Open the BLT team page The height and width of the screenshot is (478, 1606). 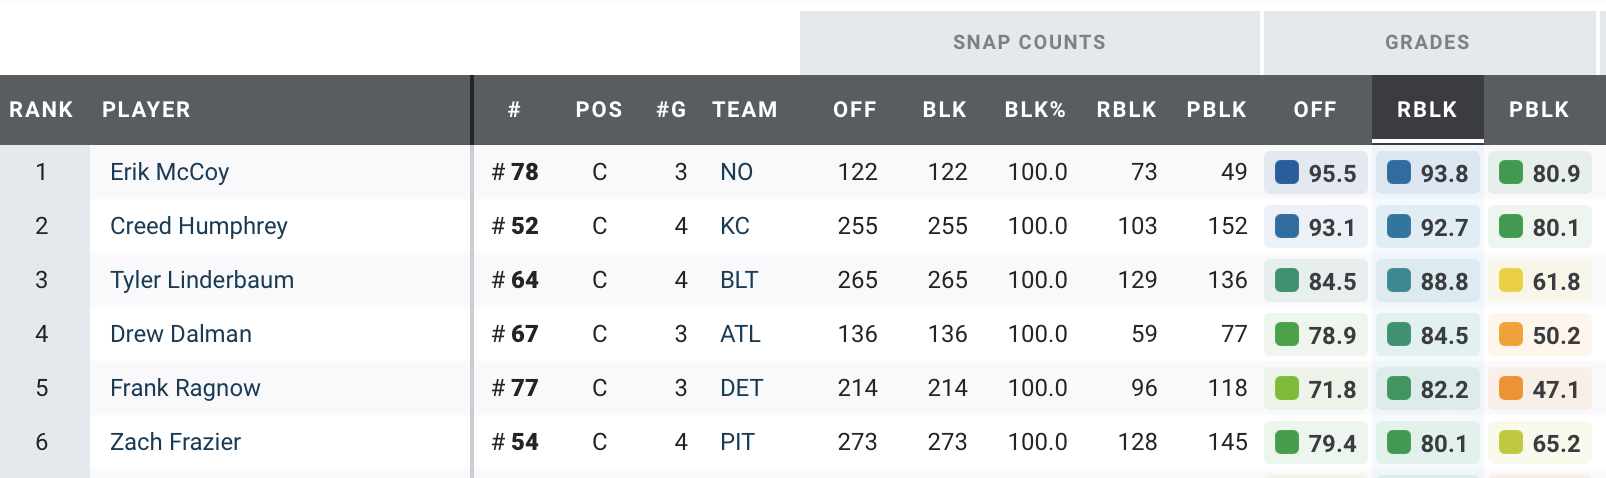coord(739,280)
